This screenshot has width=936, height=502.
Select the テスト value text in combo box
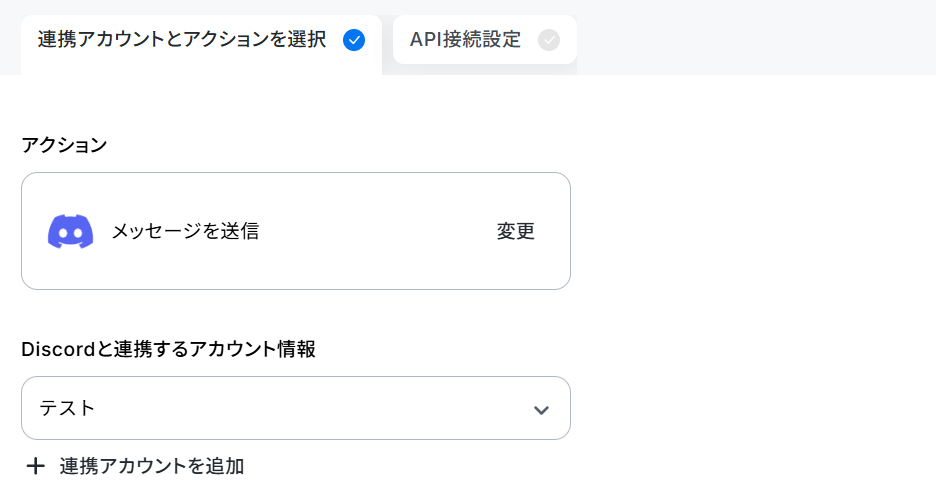[x=67, y=408]
